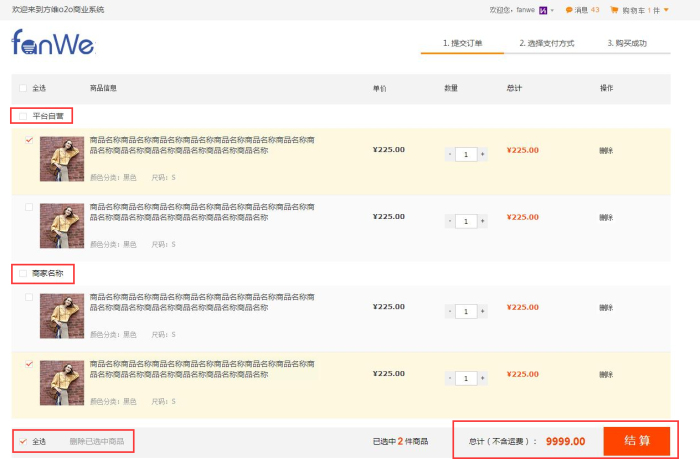Click 删除 for checked 平台自营 product
The height and width of the screenshot is (459, 700).
[x=606, y=150]
